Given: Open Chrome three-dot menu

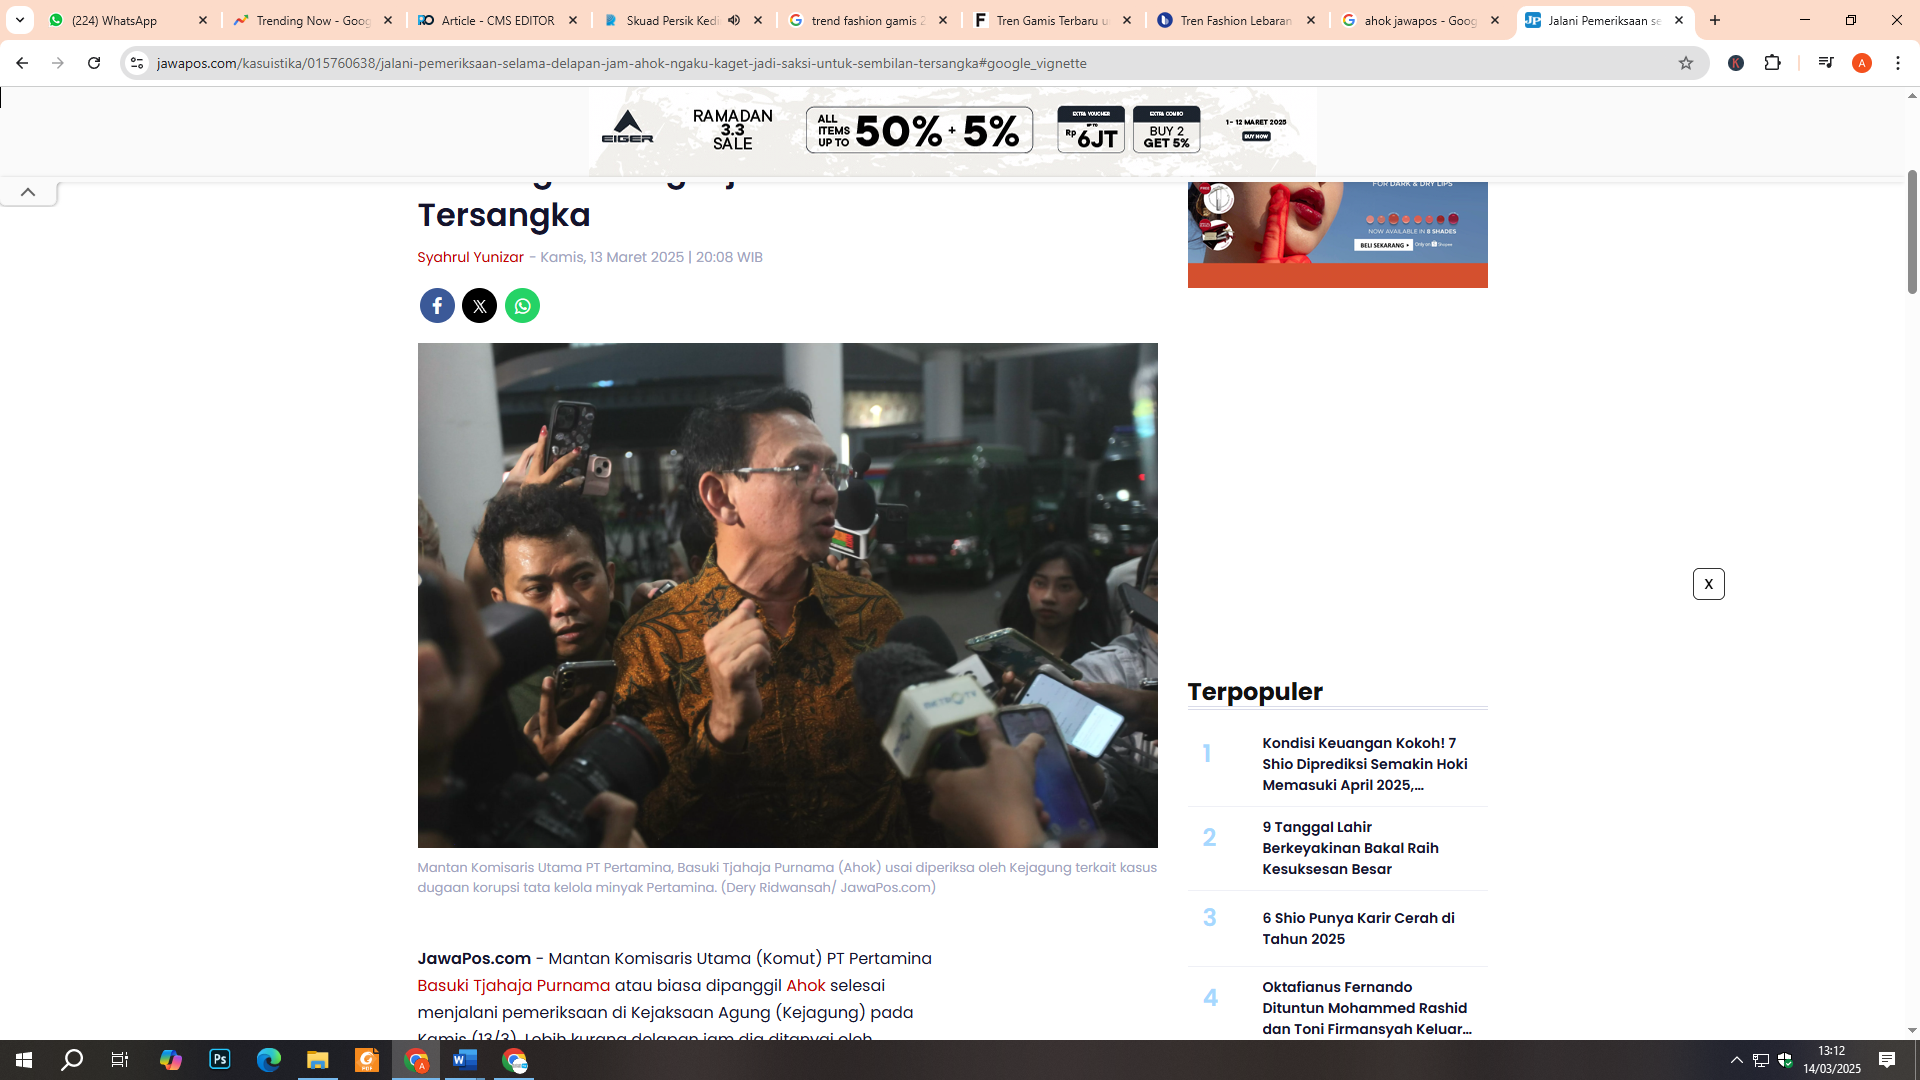Looking at the screenshot, I should pyautogui.click(x=1898, y=63).
